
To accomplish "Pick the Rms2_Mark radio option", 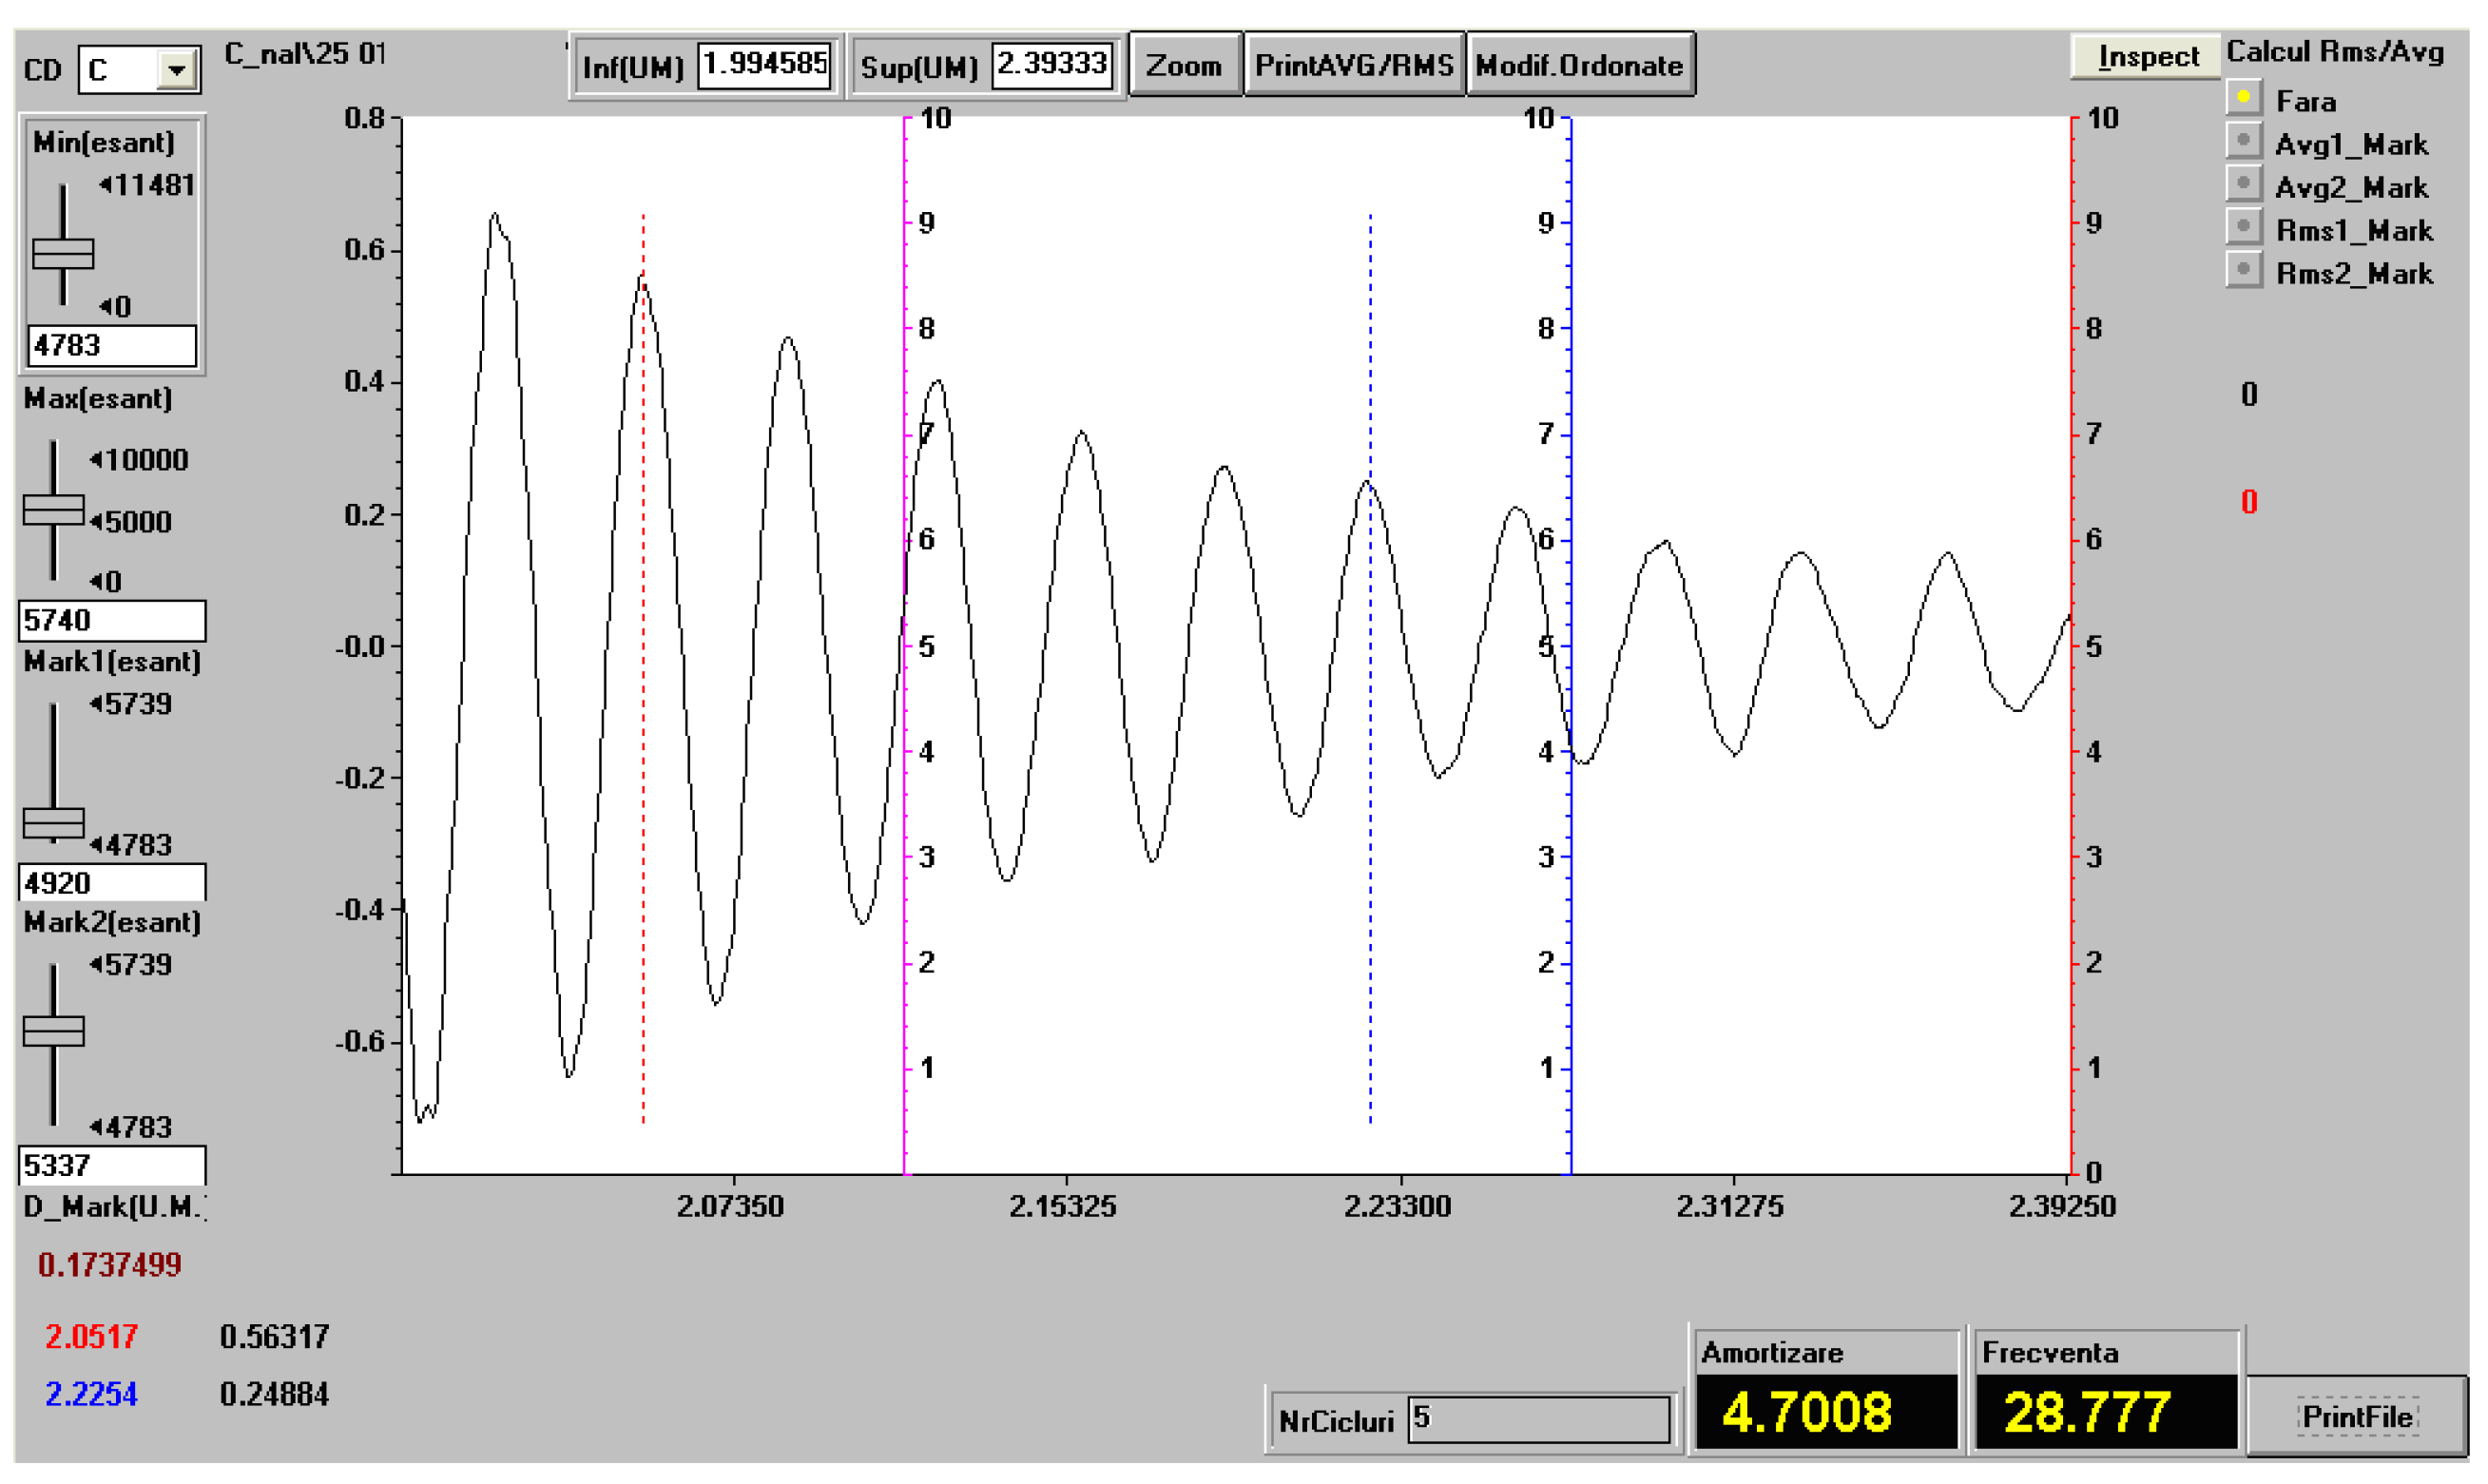I will 2243,271.
